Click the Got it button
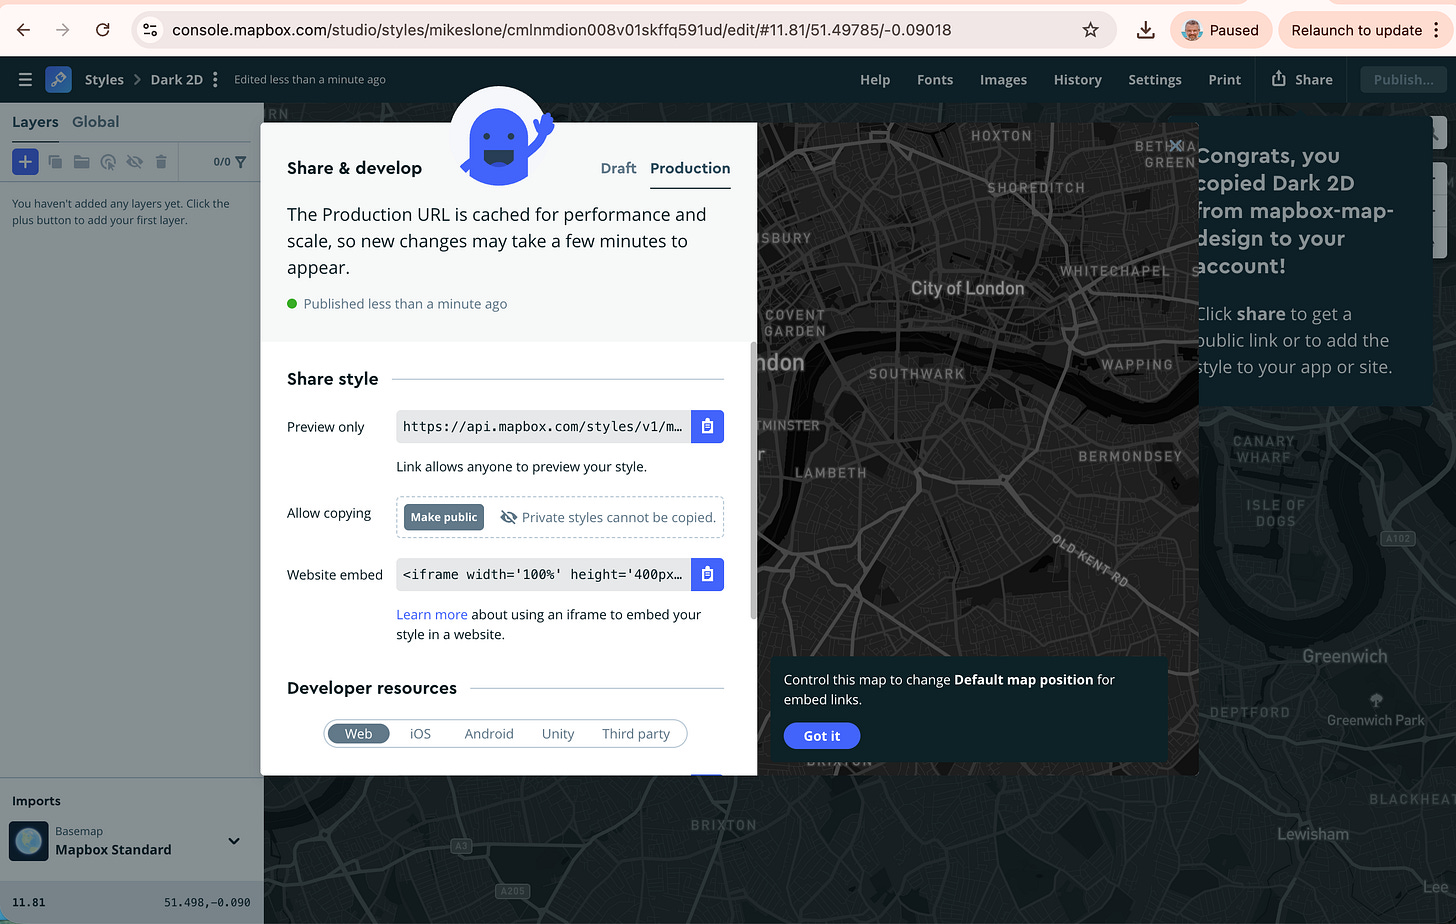The image size is (1456, 924). click(822, 736)
